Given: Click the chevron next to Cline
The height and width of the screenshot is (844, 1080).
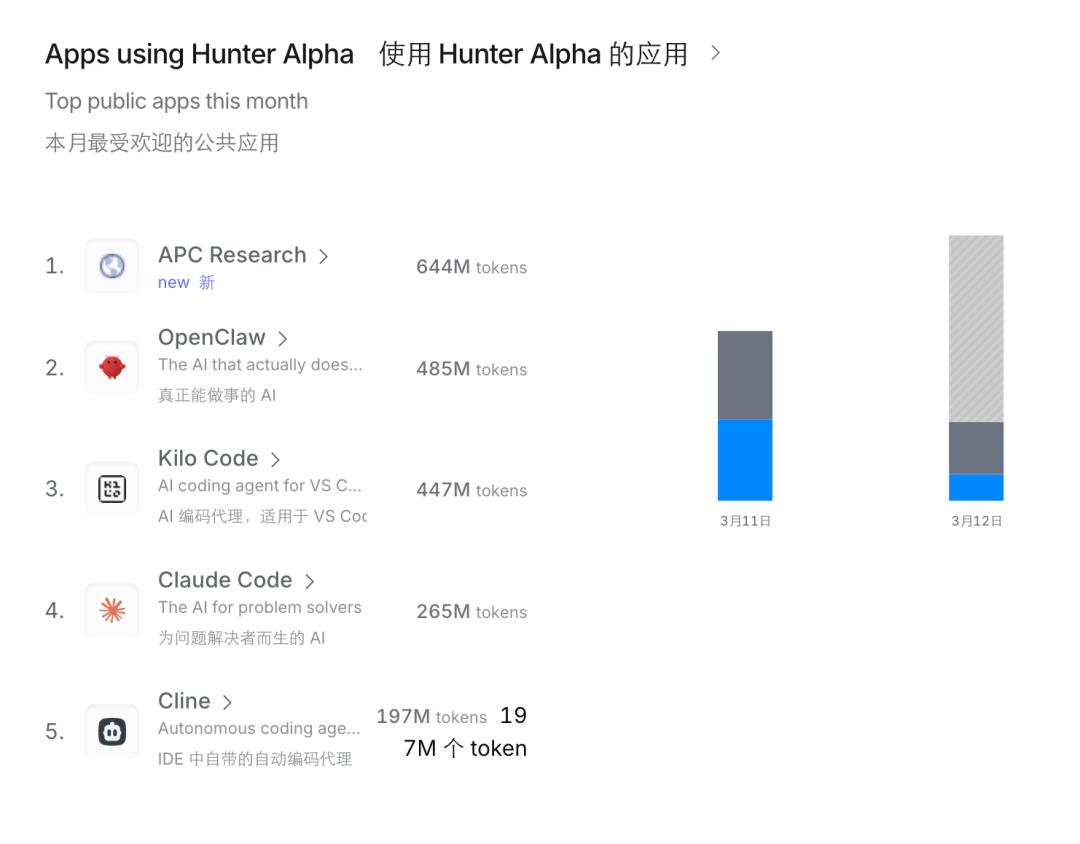Looking at the screenshot, I should pyautogui.click(x=227, y=702).
